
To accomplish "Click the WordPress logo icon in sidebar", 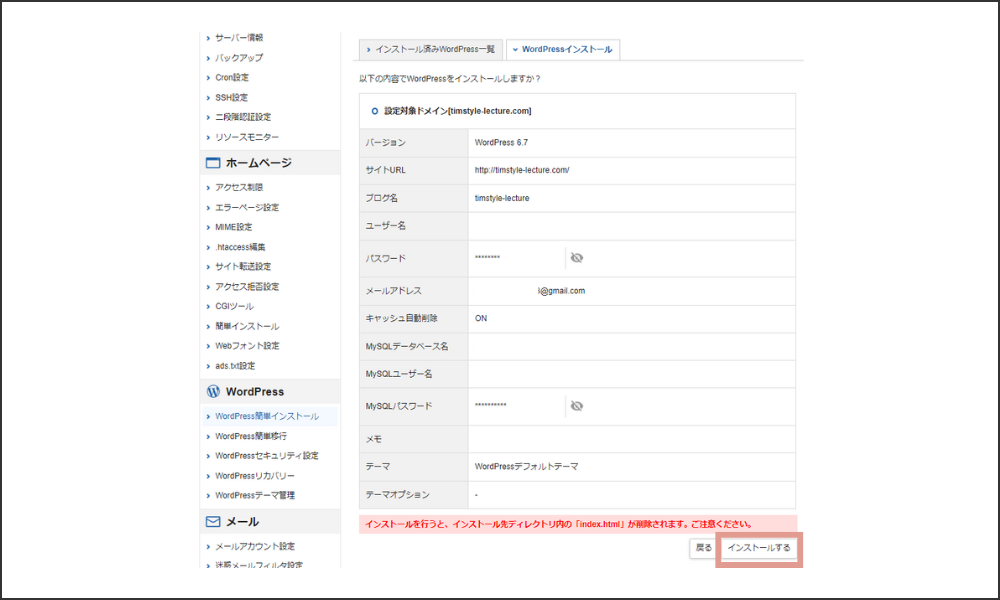I will tap(213, 391).
